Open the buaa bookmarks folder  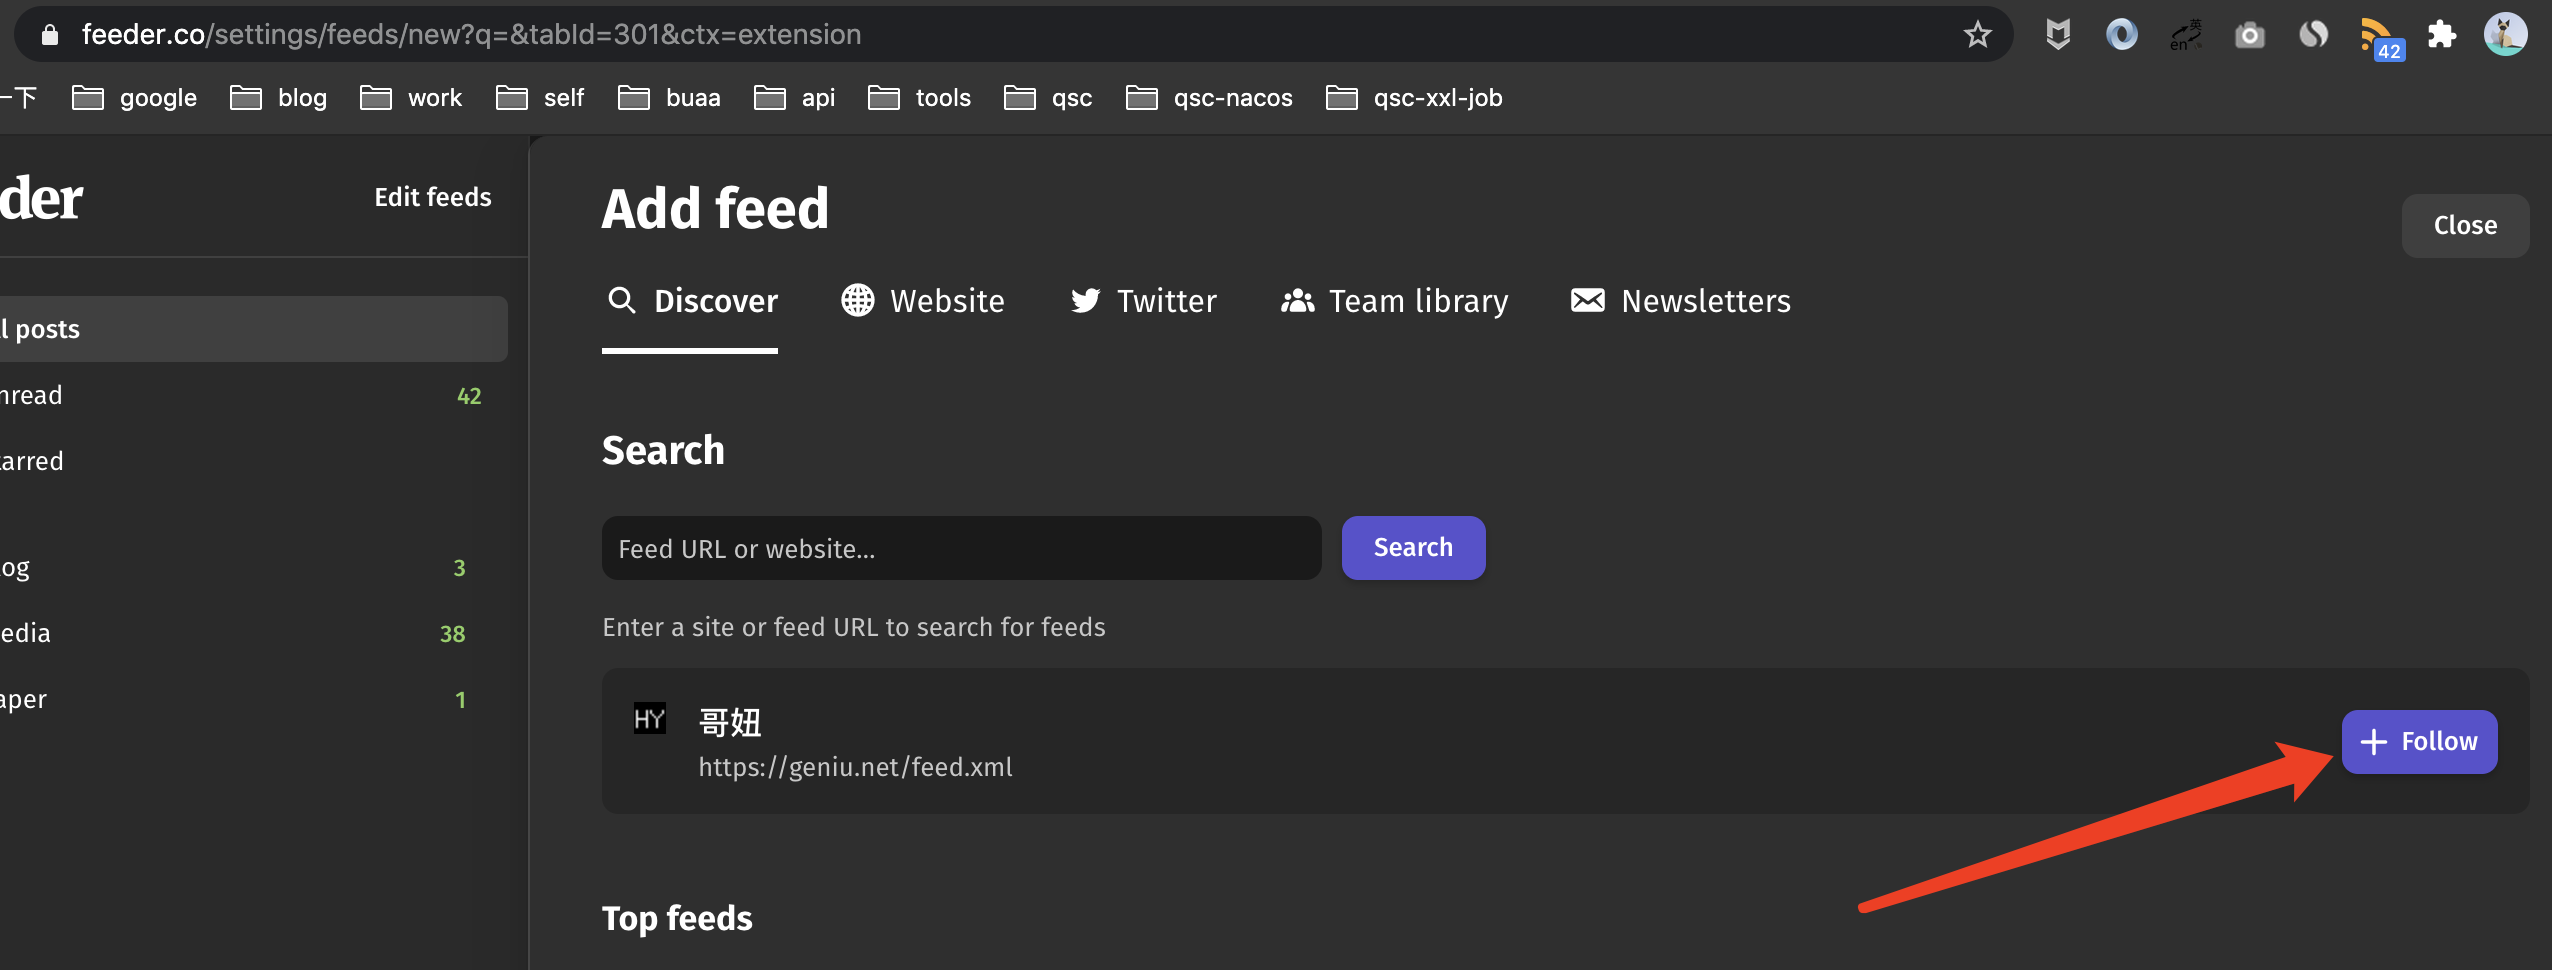pyautogui.click(x=669, y=98)
